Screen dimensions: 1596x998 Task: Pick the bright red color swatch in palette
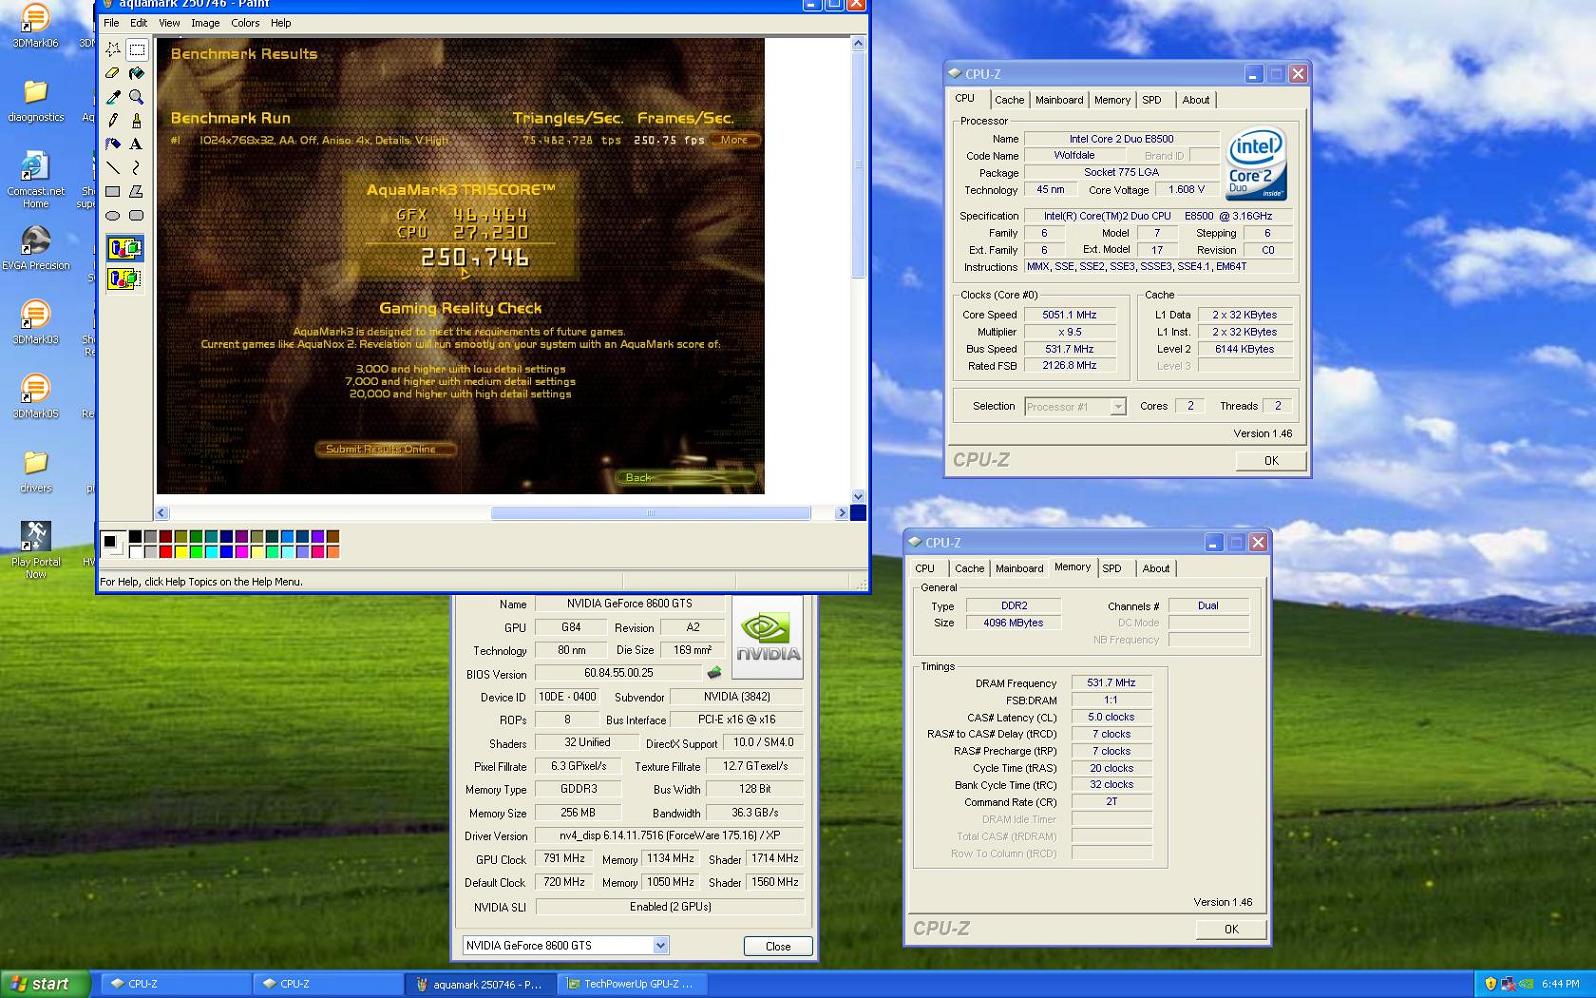165,551
